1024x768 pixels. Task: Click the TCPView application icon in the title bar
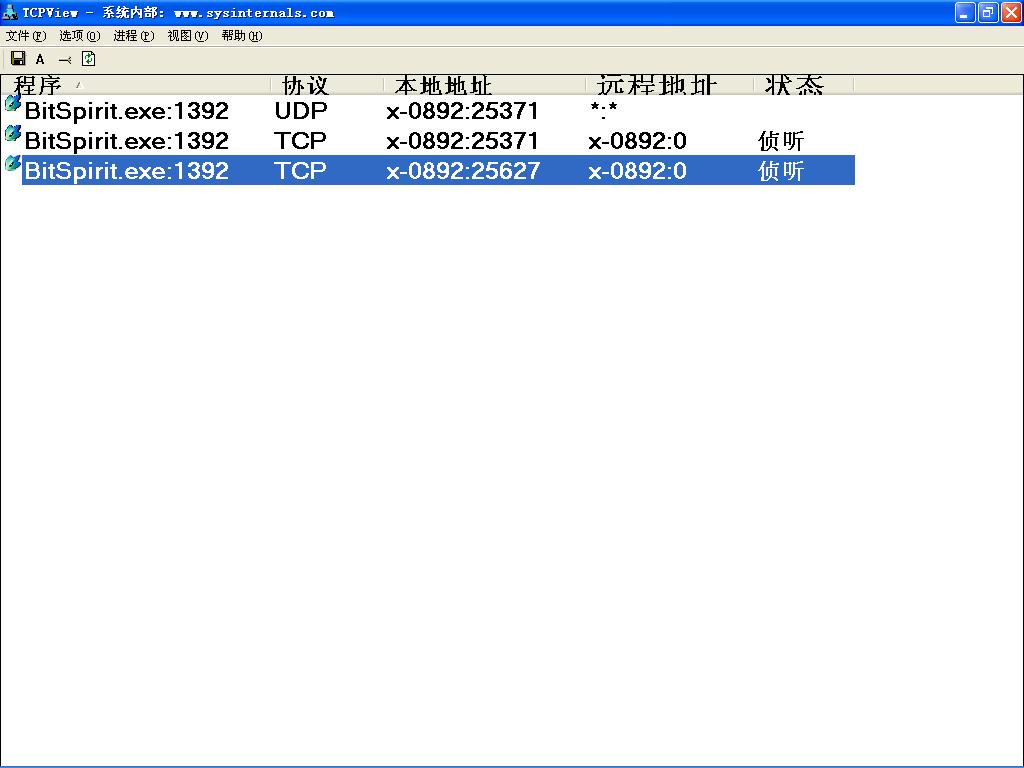[x=10, y=12]
